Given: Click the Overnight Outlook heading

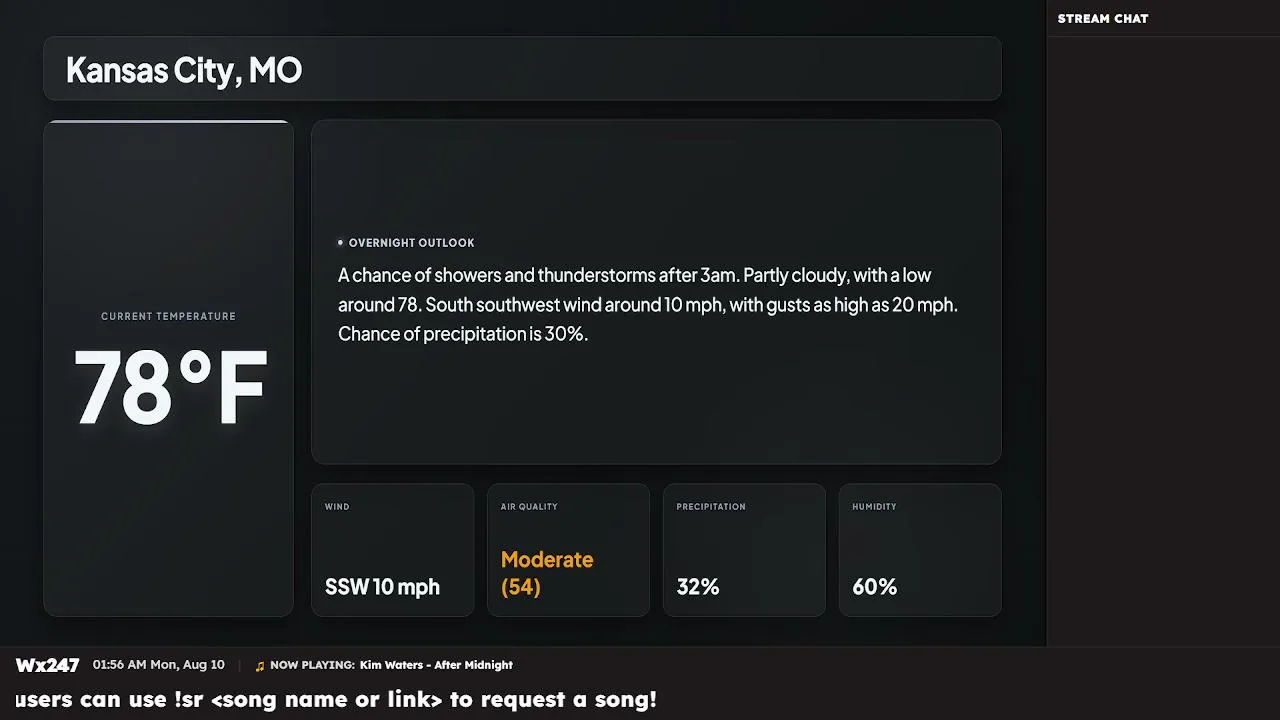Looking at the screenshot, I should click(x=411, y=243).
